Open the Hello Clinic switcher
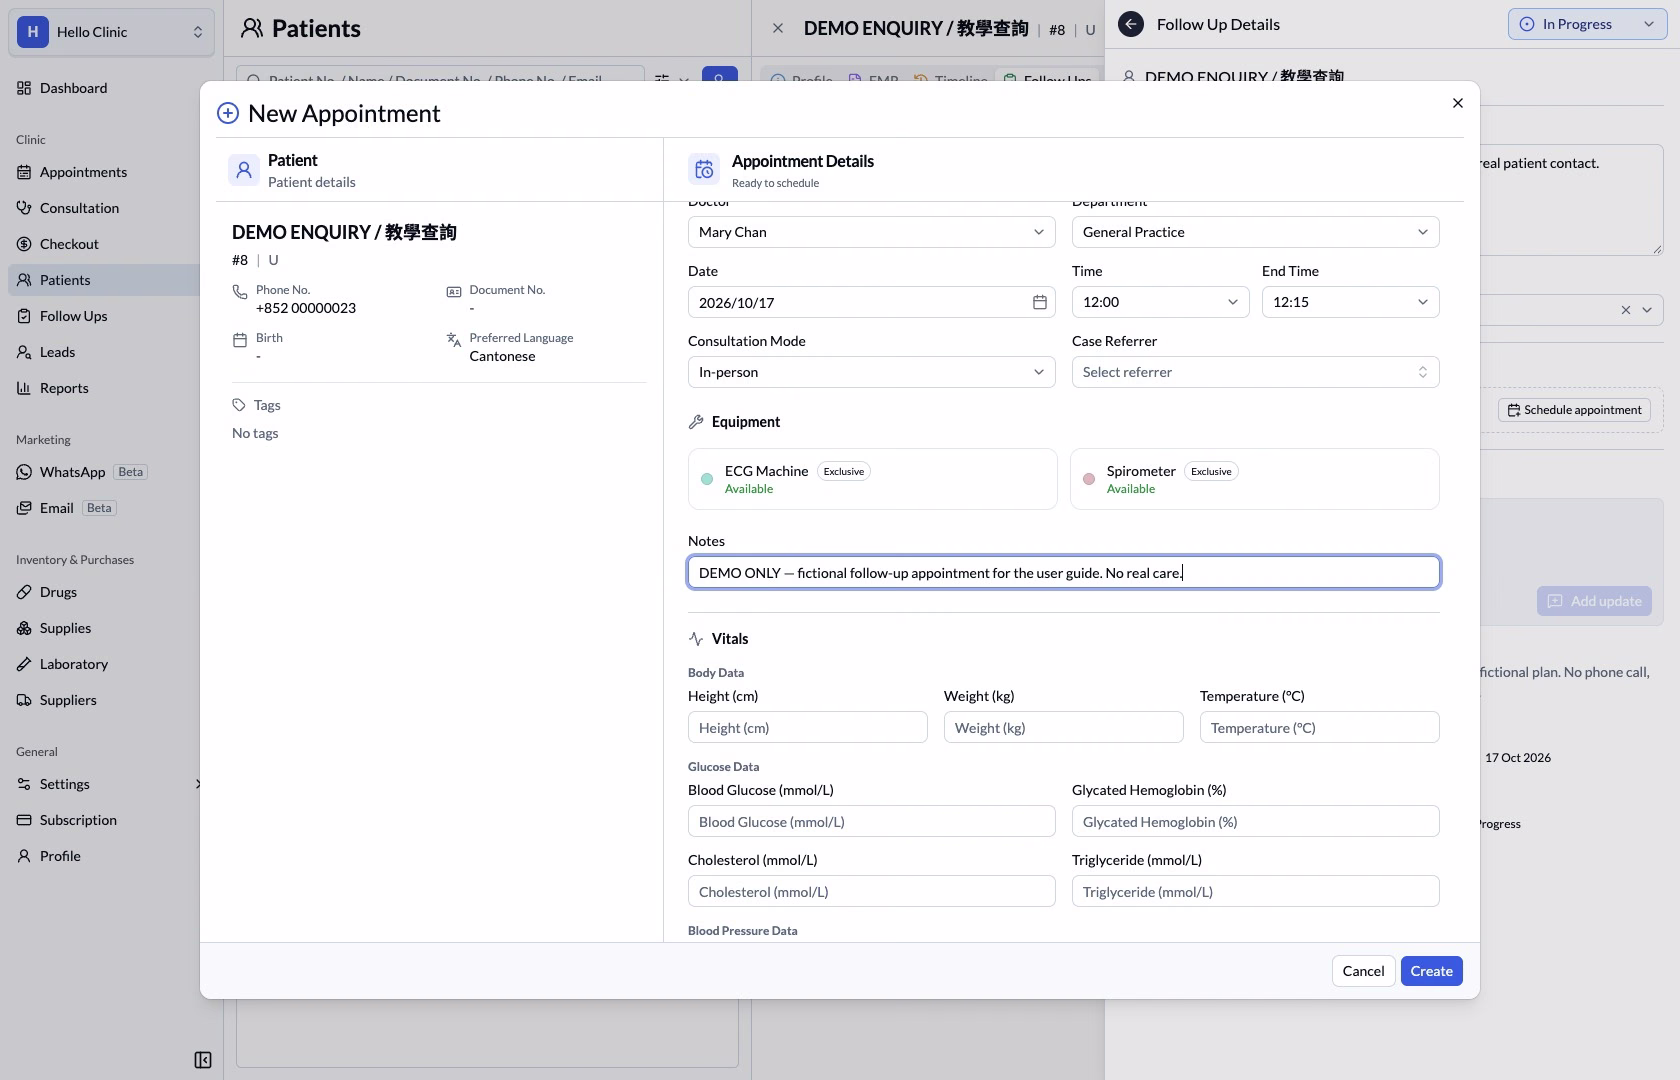This screenshot has width=1680, height=1080. (x=111, y=32)
